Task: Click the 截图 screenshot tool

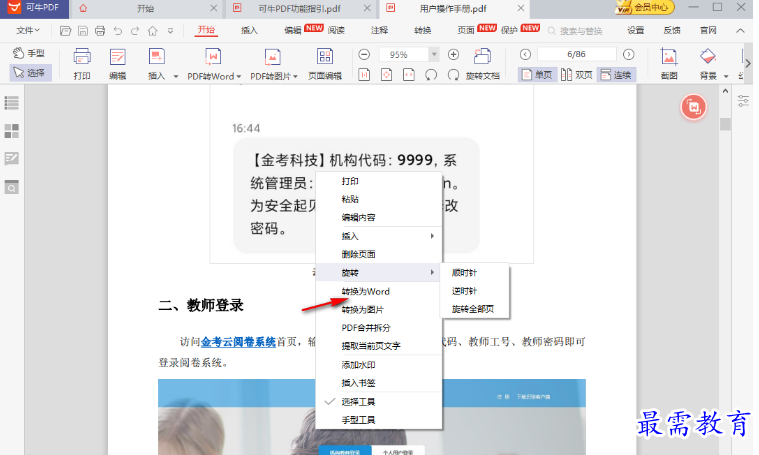Action: pyautogui.click(x=669, y=63)
